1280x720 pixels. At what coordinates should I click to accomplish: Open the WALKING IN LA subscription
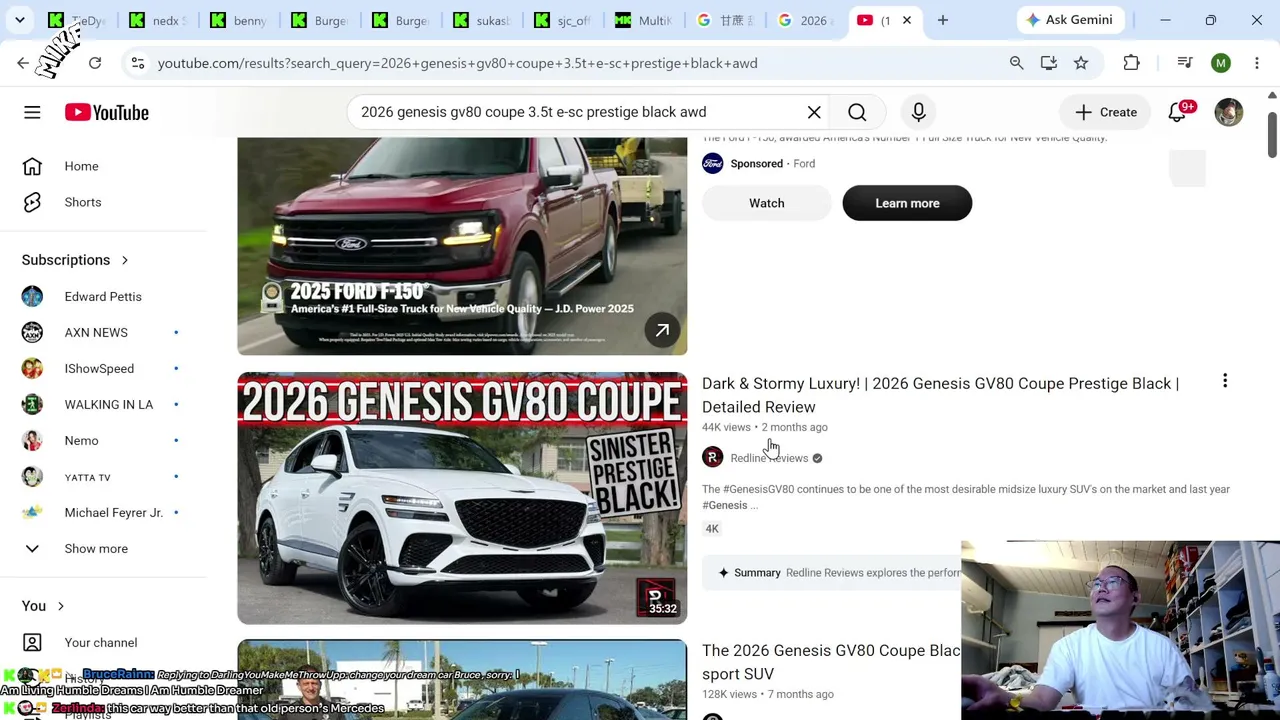coord(104,404)
